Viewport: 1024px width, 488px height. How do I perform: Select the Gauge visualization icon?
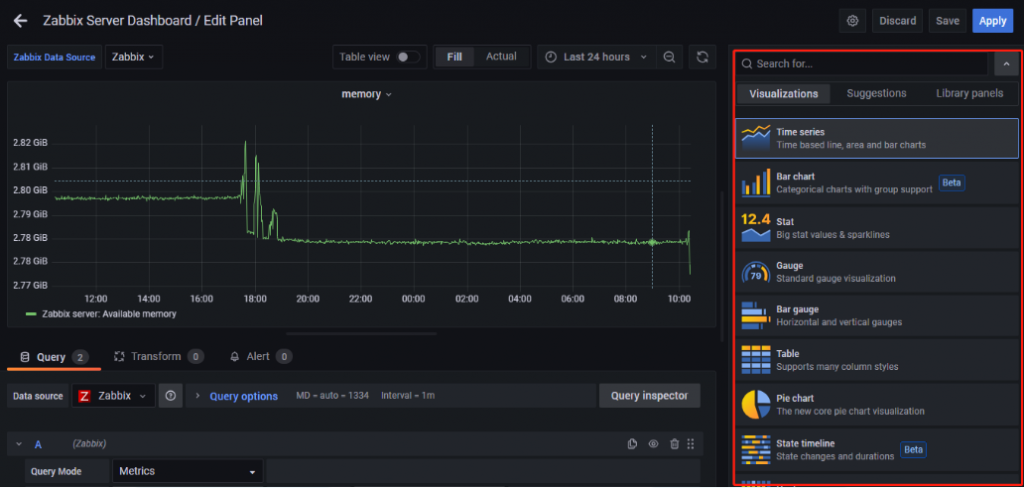click(756, 272)
